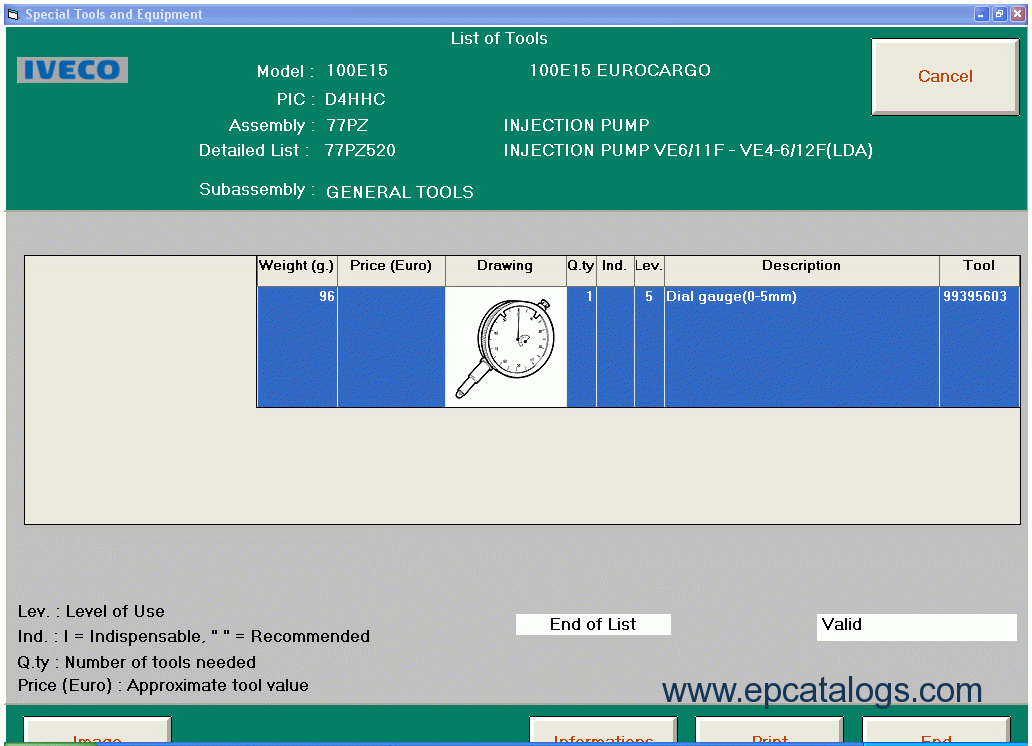
Task: Restore down the Special Tools window
Action: click(999, 14)
